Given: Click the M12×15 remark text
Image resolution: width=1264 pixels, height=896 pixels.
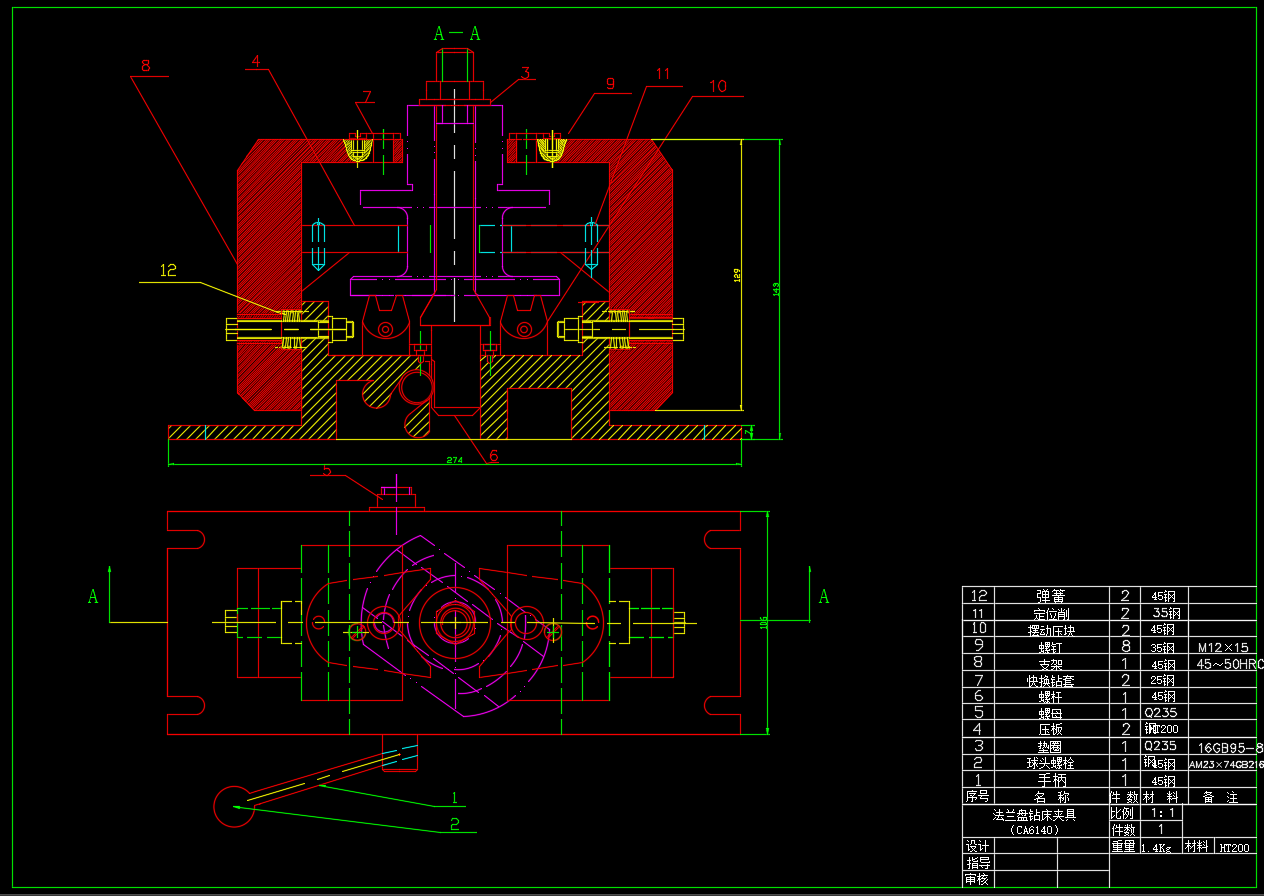Looking at the screenshot, I should coord(1222,647).
